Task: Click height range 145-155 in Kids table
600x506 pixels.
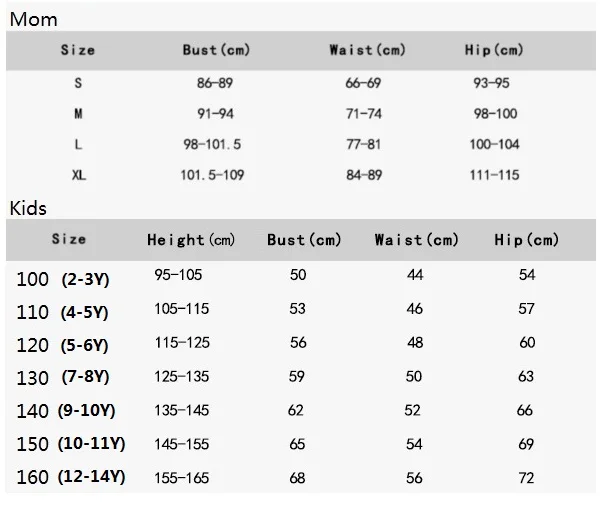Action: pos(182,444)
